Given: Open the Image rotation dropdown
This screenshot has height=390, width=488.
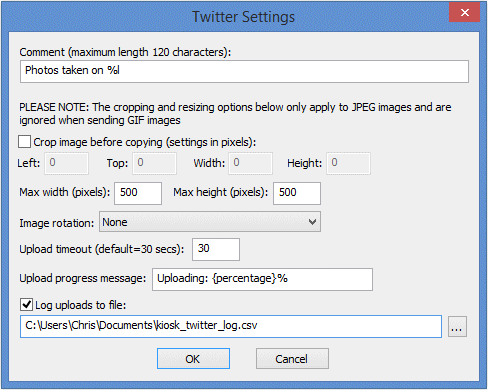Looking at the screenshot, I should (210, 222).
